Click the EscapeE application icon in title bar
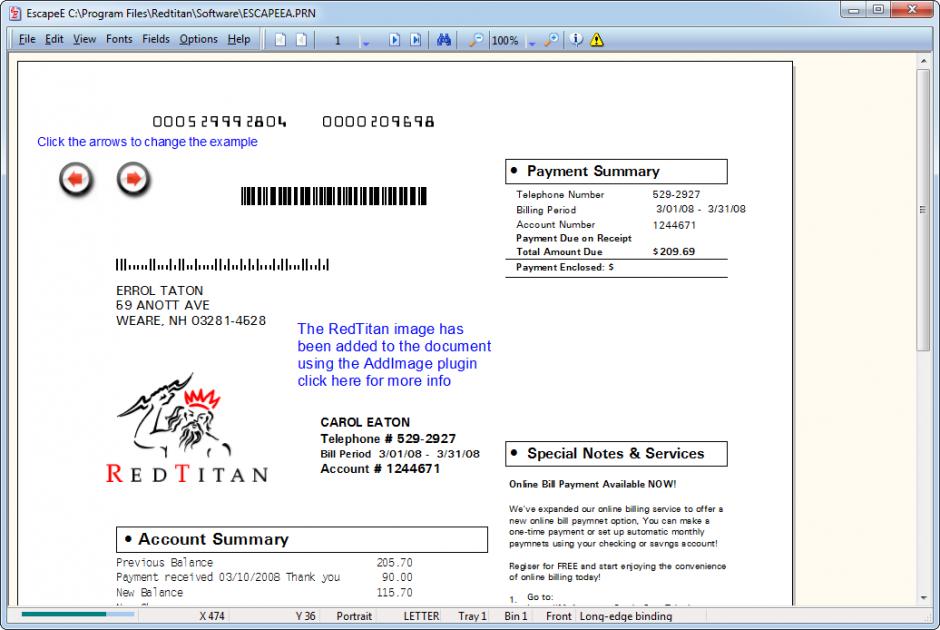 click(15, 13)
